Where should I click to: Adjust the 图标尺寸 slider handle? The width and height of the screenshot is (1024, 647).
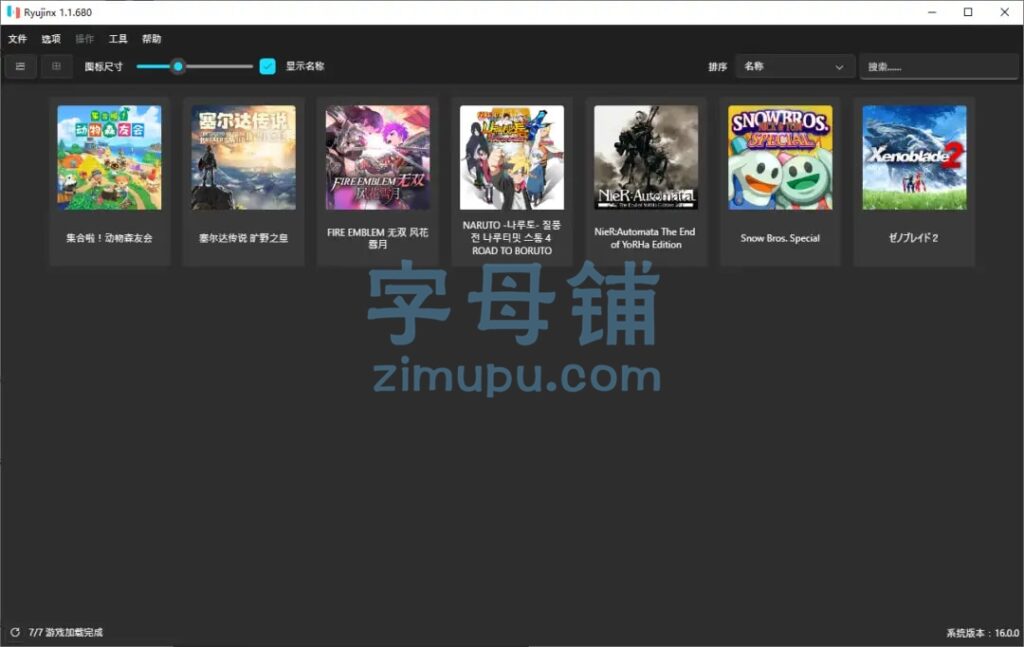coord(178,67)
